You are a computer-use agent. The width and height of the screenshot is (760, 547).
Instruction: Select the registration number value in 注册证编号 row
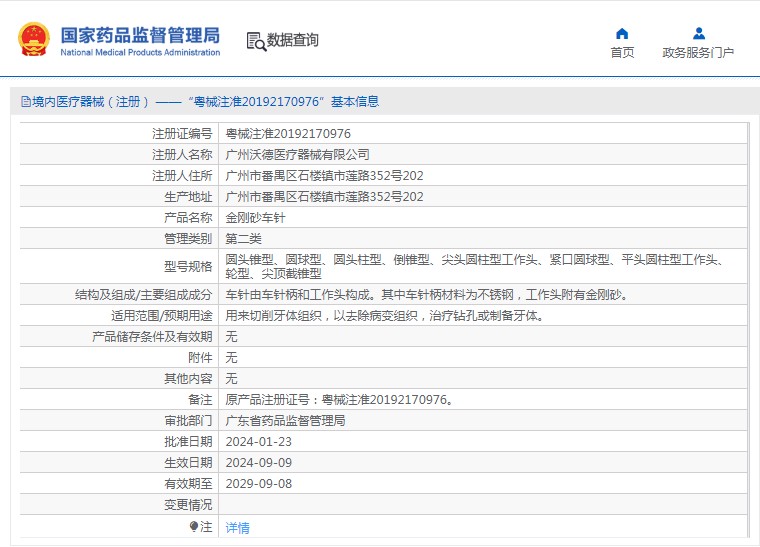[288, 133]
